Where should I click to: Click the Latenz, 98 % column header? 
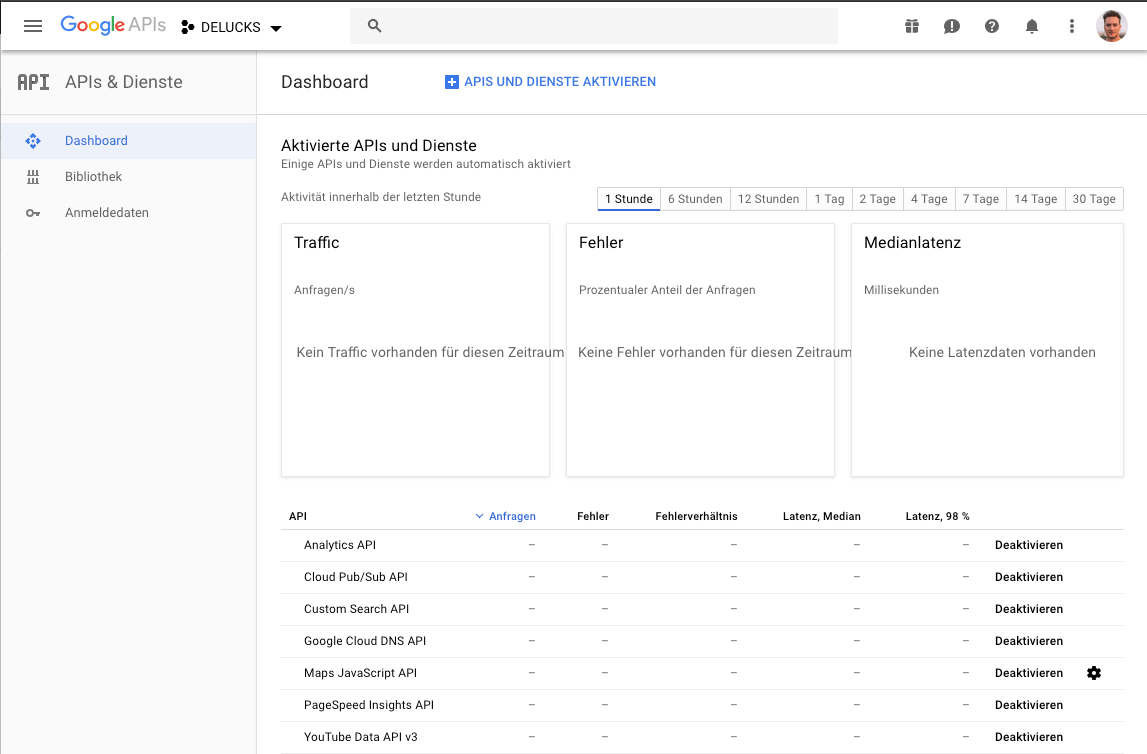point(937,516)
